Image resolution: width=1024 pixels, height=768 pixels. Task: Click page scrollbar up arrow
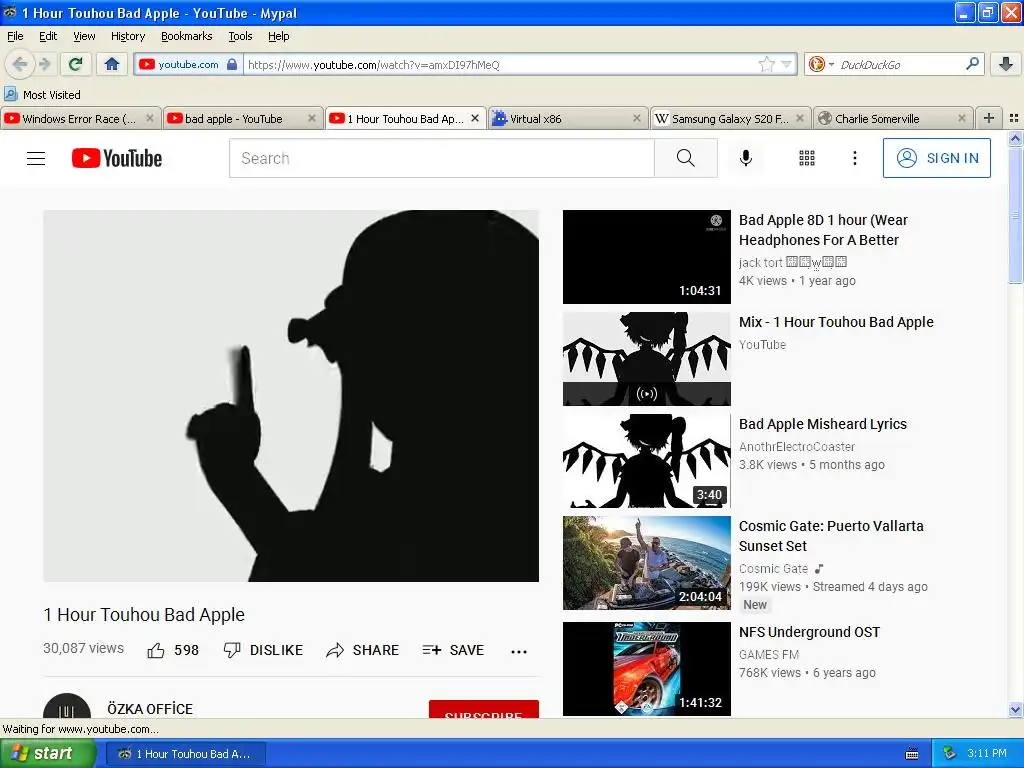pos(1015,138)
